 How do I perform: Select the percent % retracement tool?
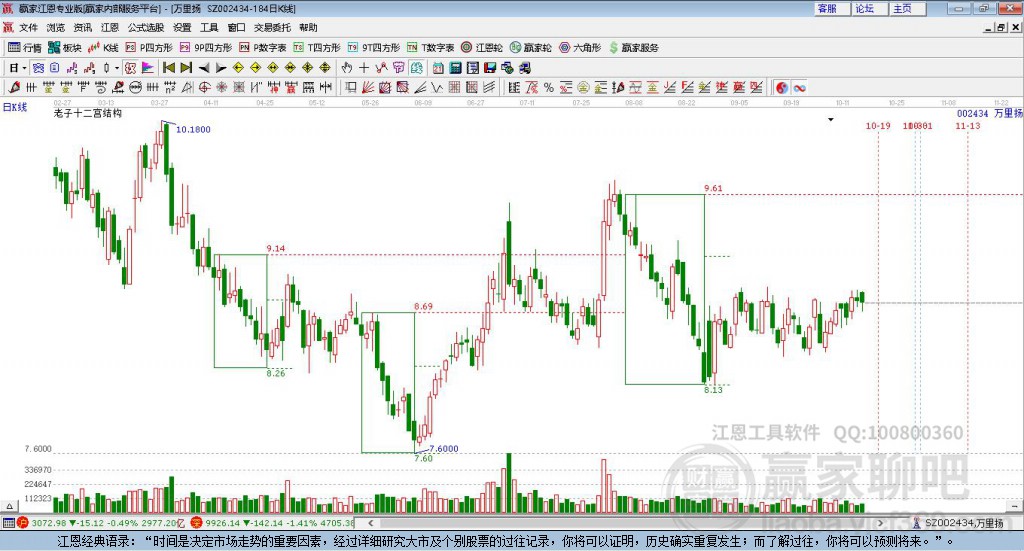(549, 87)
